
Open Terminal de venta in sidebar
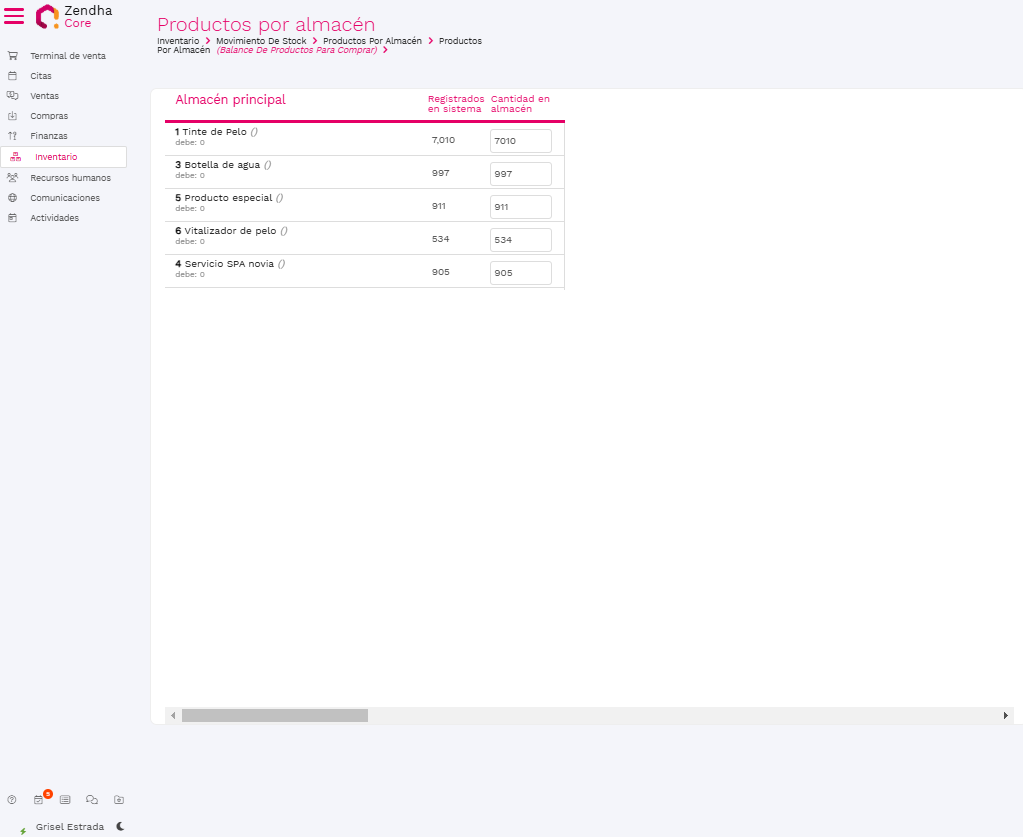(x=67, y=56)
